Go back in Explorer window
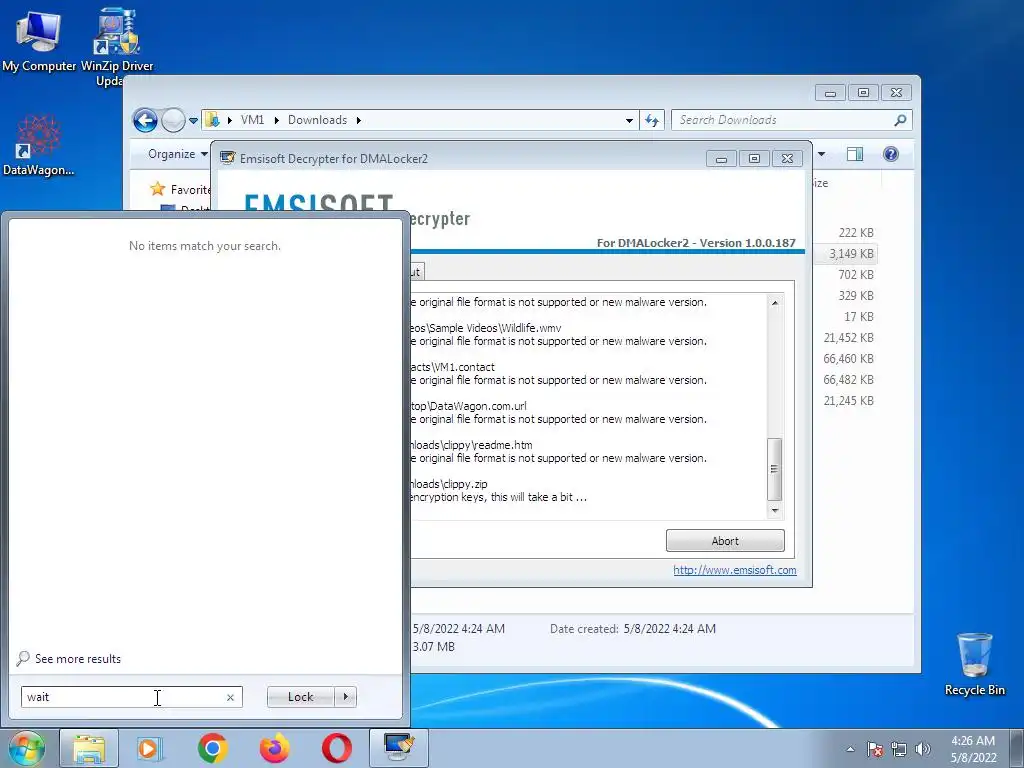The image size is (1024, 768). [x=145, y=120]
